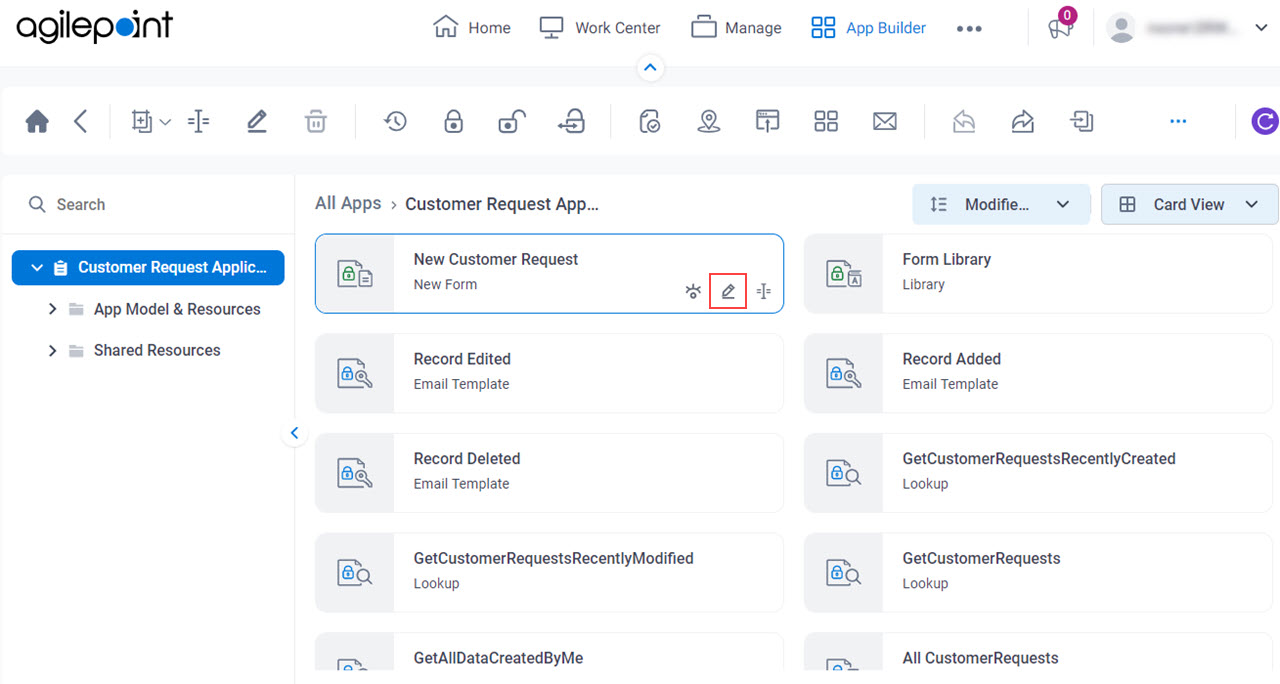The image size is (1280, 684).
Task: Click the publish window-upload toolbar icon
Action: tap(767, 122)
